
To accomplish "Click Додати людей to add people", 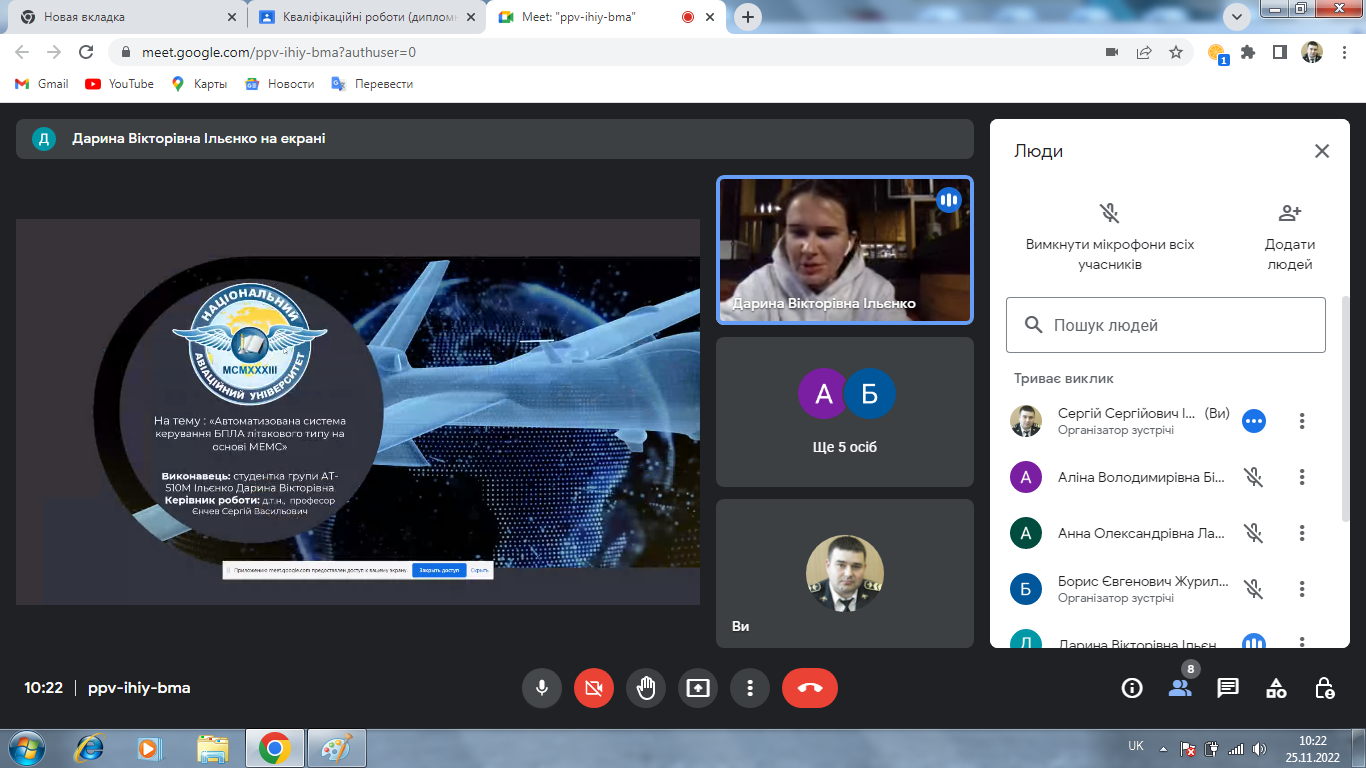I will (1290, 237).
